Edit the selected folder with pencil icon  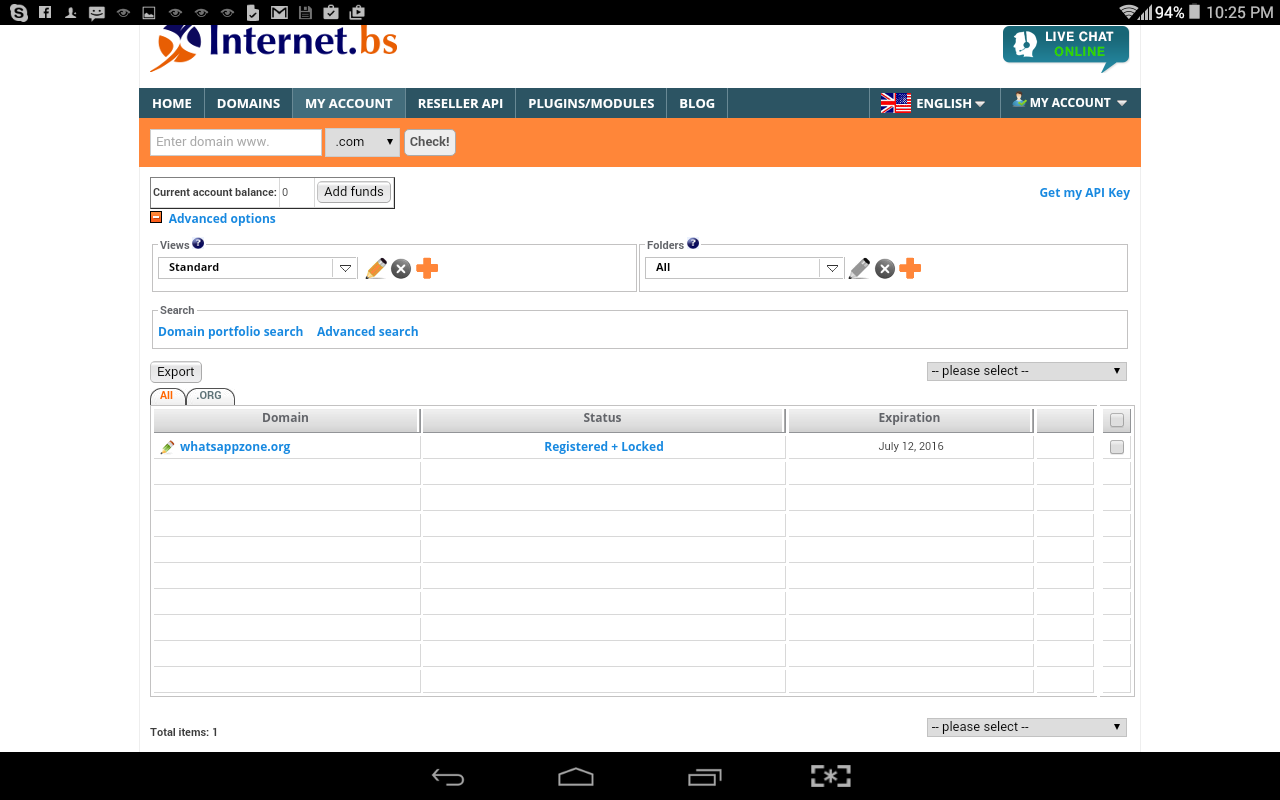859,268
